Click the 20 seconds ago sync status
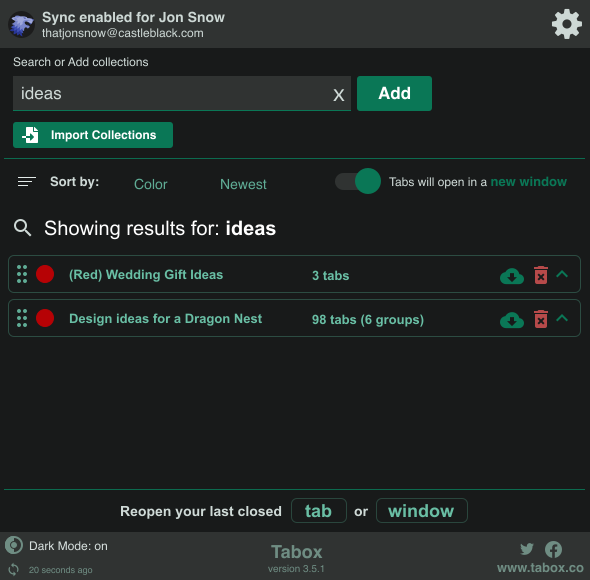The width and height of the screenshot is (590, 580). point(61,570)
